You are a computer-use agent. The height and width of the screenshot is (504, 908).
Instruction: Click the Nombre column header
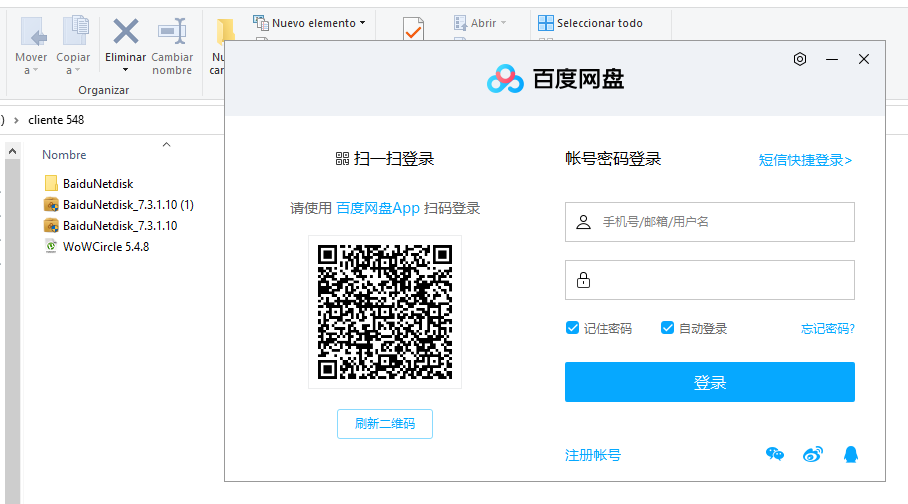pos(64,155)
